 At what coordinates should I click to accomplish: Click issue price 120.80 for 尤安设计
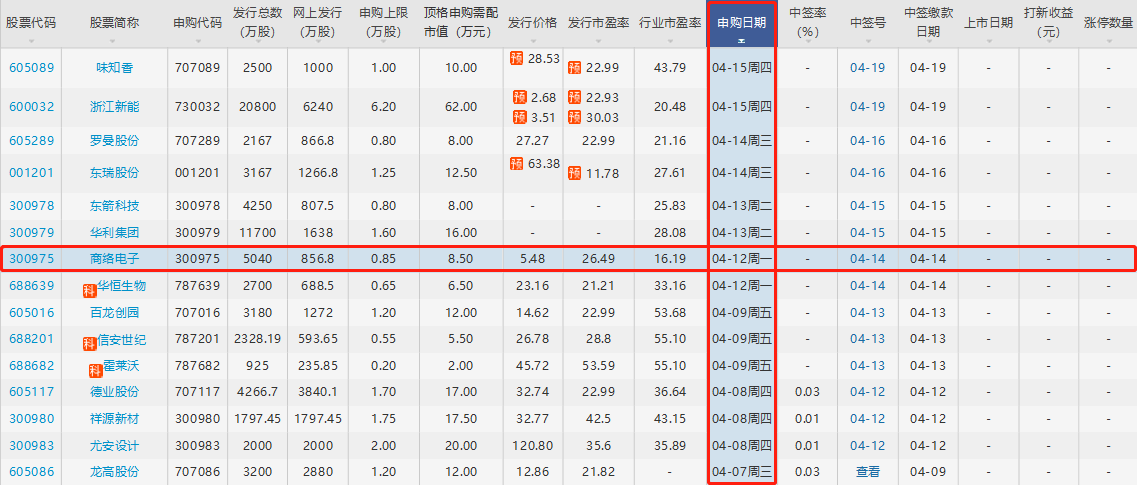click(532, 445)
